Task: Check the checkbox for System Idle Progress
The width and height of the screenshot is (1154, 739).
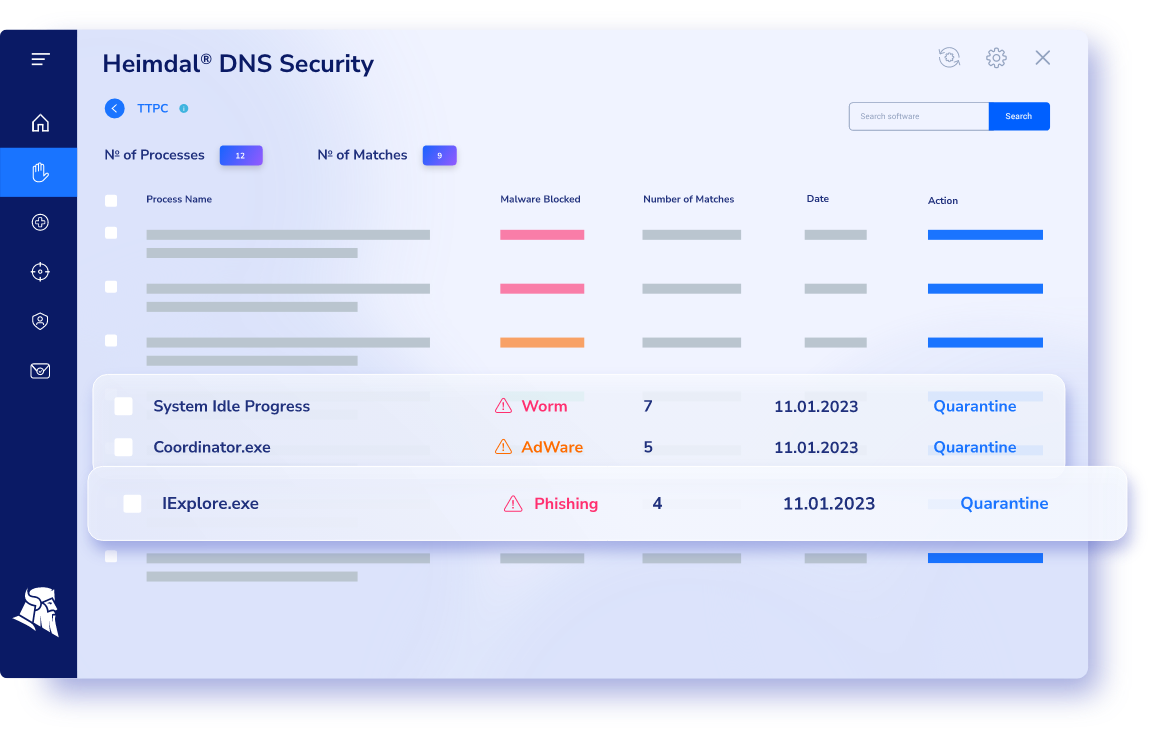Action: 123,405
